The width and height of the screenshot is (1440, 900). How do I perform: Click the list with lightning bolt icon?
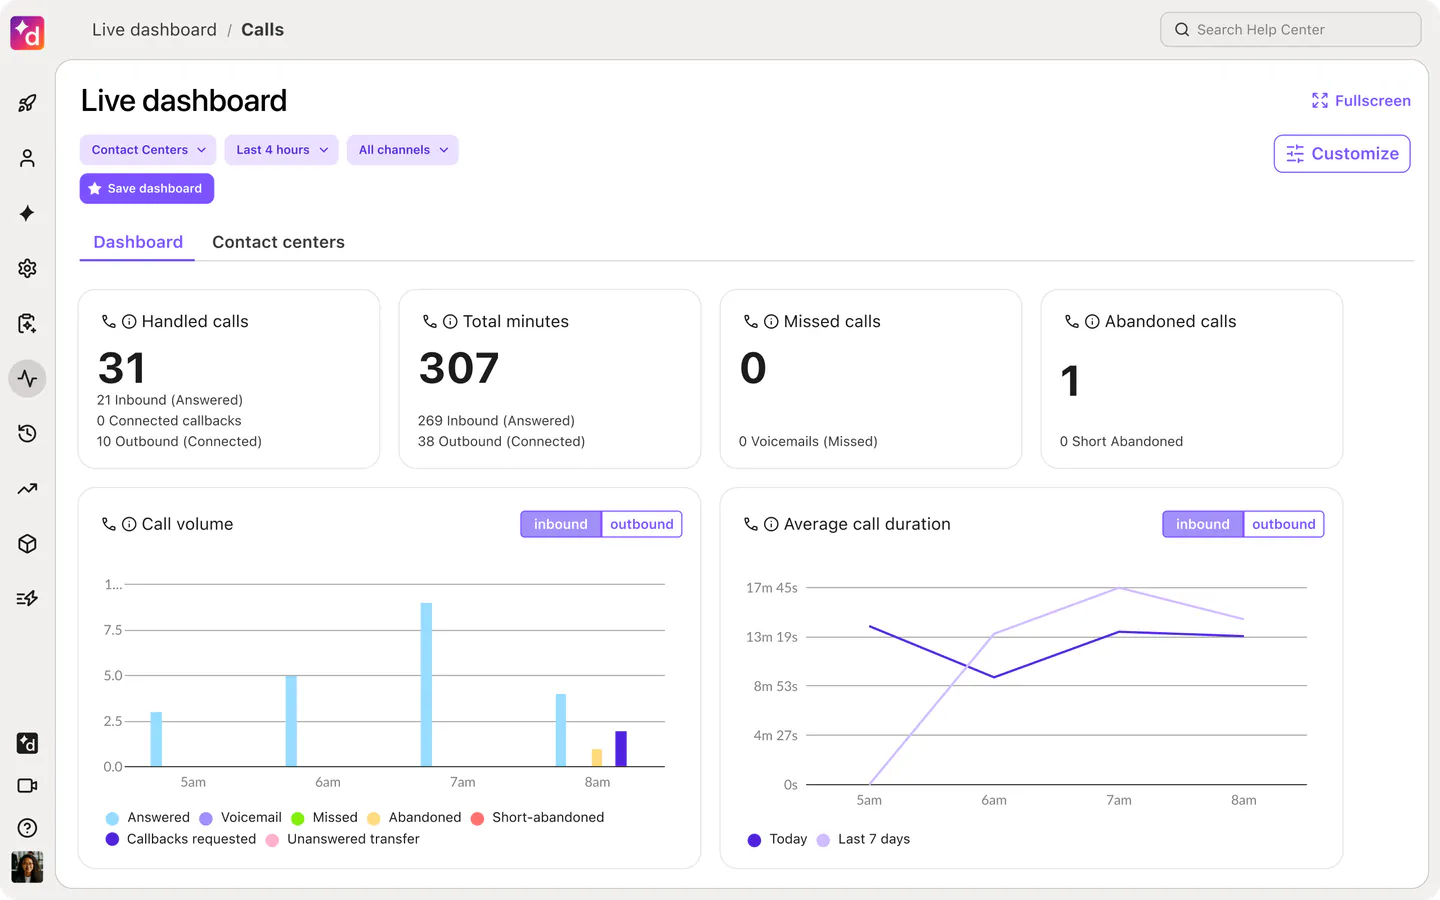[27, 598]
